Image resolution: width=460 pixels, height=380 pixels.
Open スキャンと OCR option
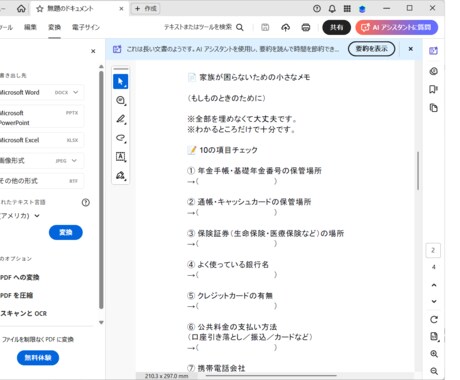pyautogui.click(x=23, y=313)
